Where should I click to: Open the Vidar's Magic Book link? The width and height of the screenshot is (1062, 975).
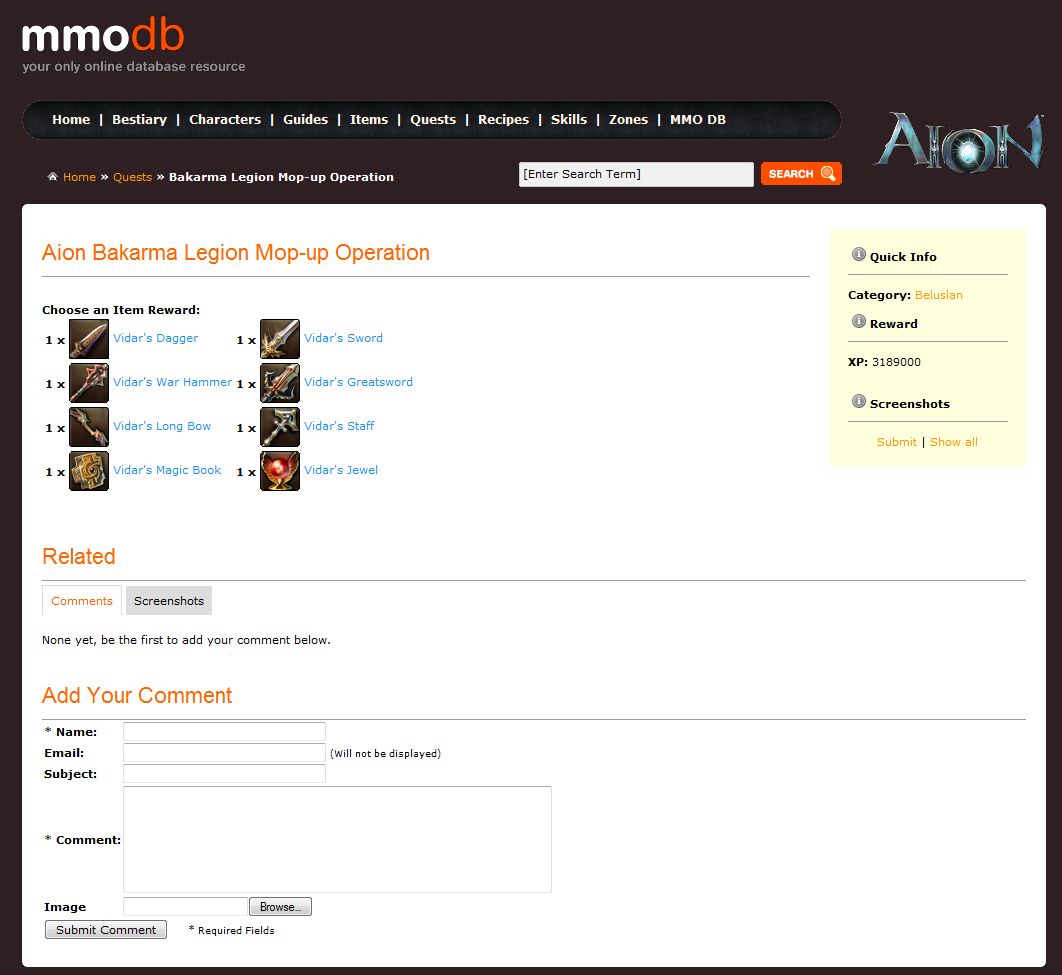pyautogui.click(x=167, y=470)
